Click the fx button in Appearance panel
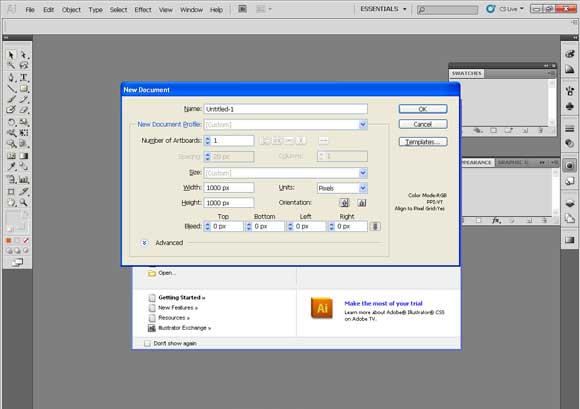Viewport: 580px width, 409px height. [496, 220]
